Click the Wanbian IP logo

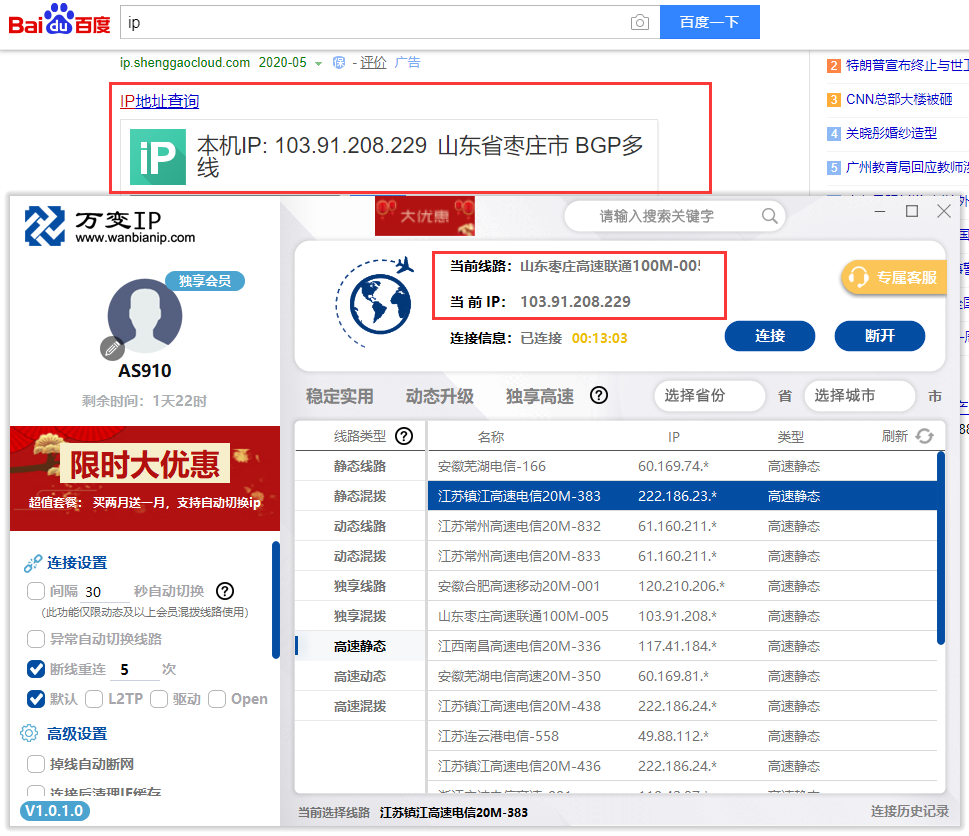[x=109, y=226]
